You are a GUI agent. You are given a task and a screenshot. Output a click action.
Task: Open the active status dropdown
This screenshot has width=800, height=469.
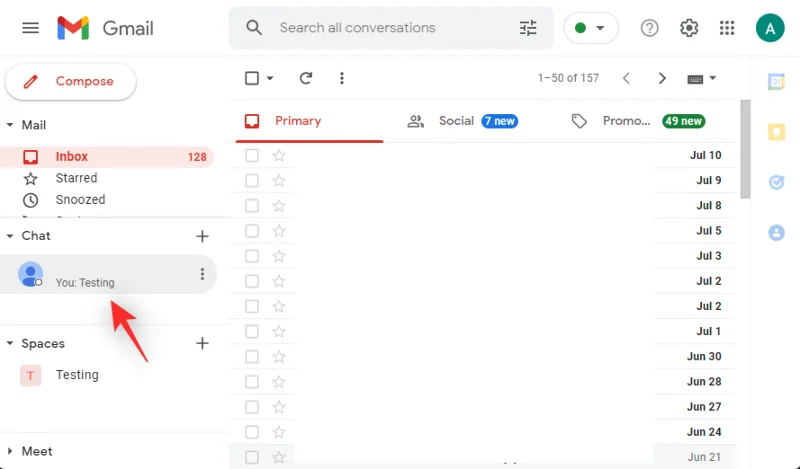click(591, 28)
